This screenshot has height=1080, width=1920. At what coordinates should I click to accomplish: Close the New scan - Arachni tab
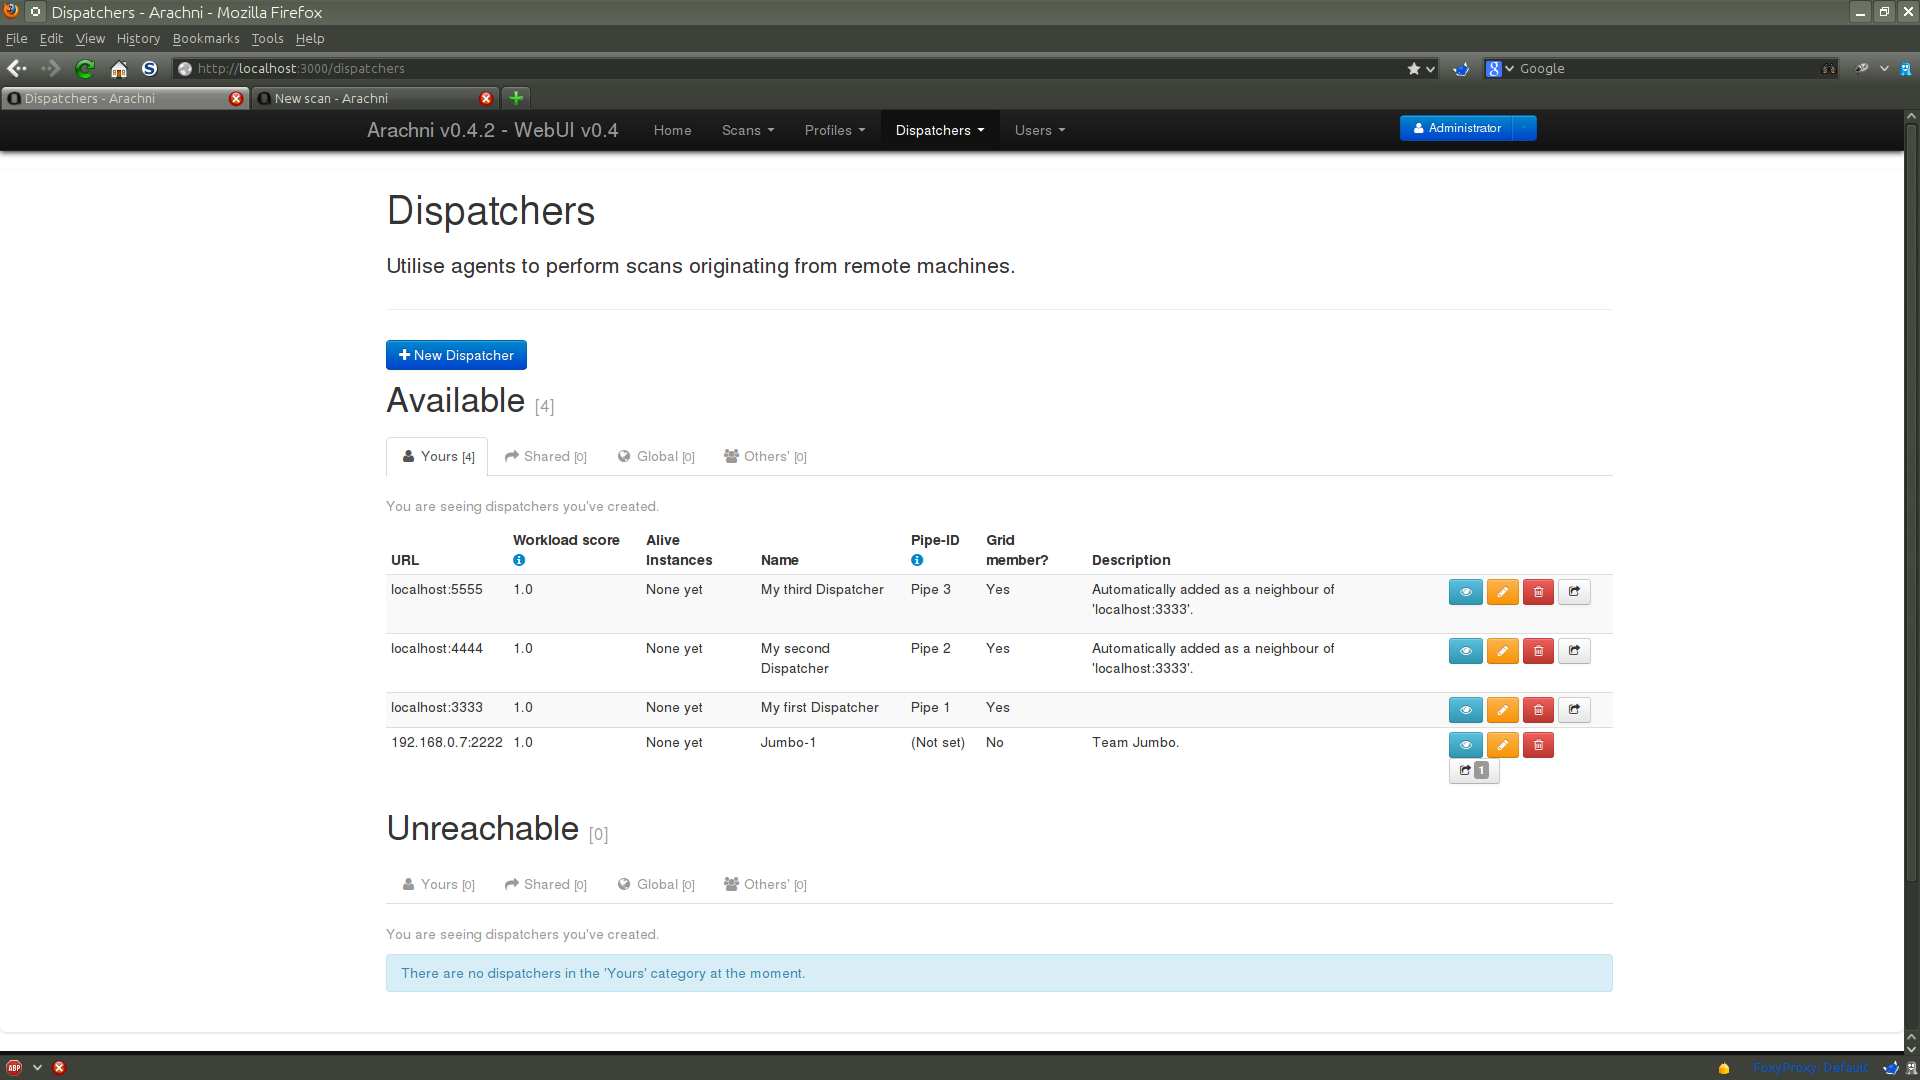coord(486,98)
